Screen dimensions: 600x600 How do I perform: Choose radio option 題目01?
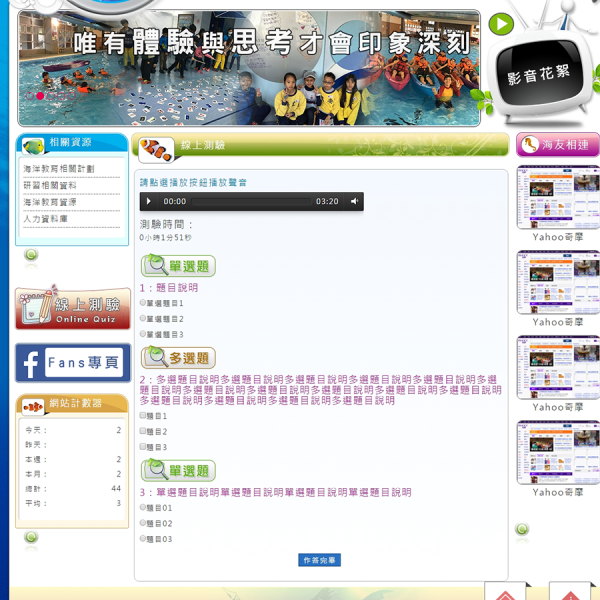(143, 507)
